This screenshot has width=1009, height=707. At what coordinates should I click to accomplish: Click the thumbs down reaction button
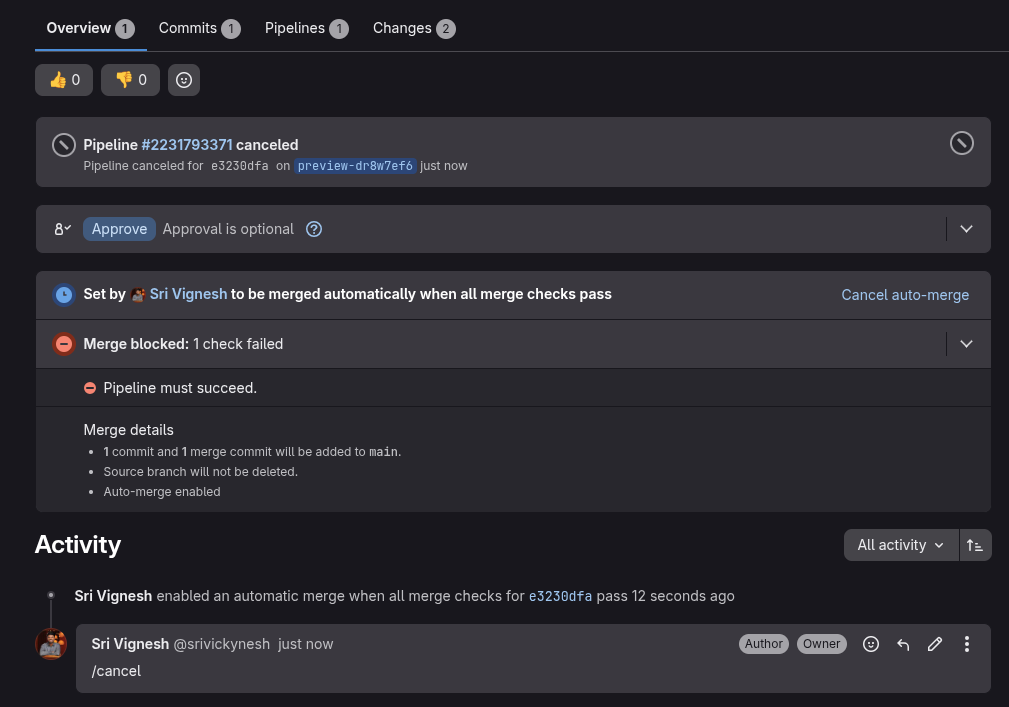(x=130, y=80)
